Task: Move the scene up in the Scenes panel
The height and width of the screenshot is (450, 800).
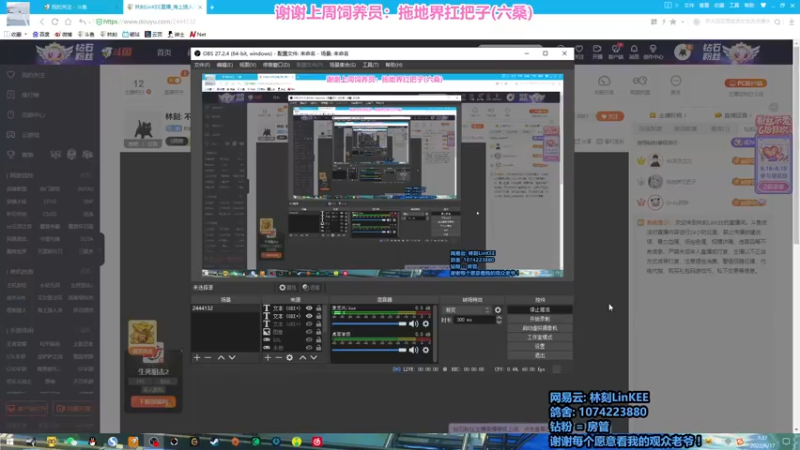Action: tap(221, 358)
